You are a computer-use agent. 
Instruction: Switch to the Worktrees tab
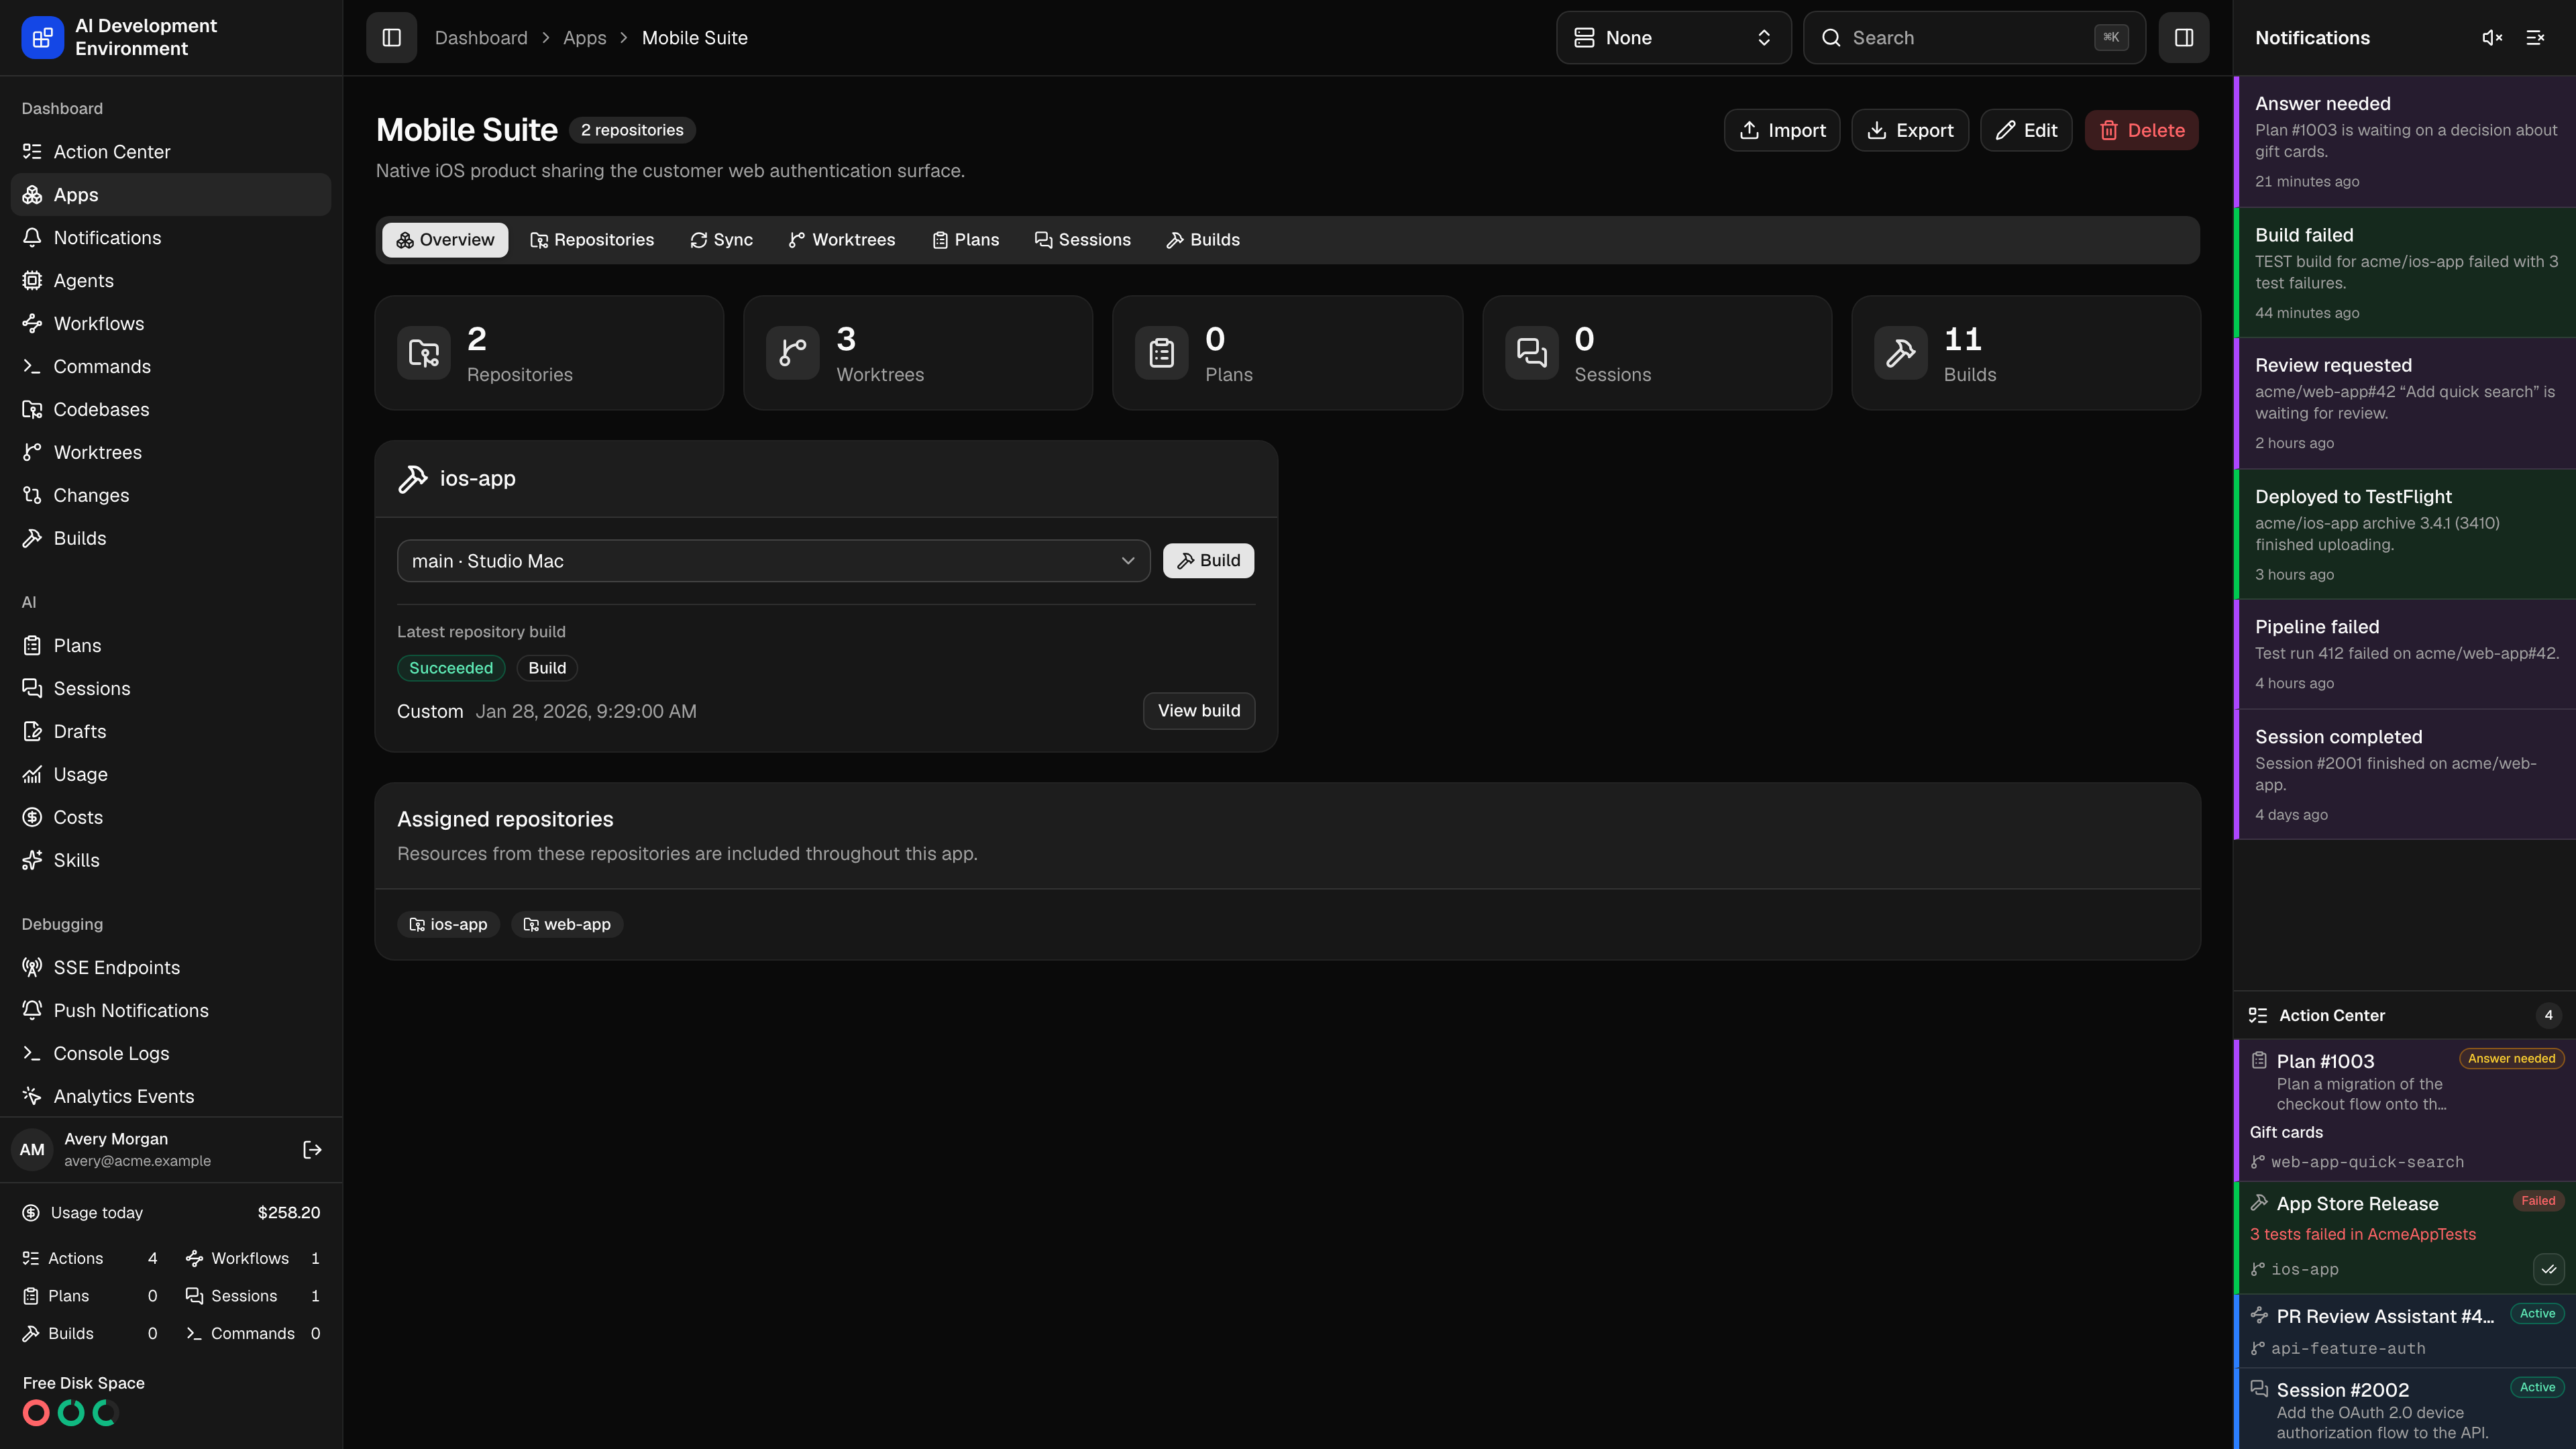[x=842, y=240]
